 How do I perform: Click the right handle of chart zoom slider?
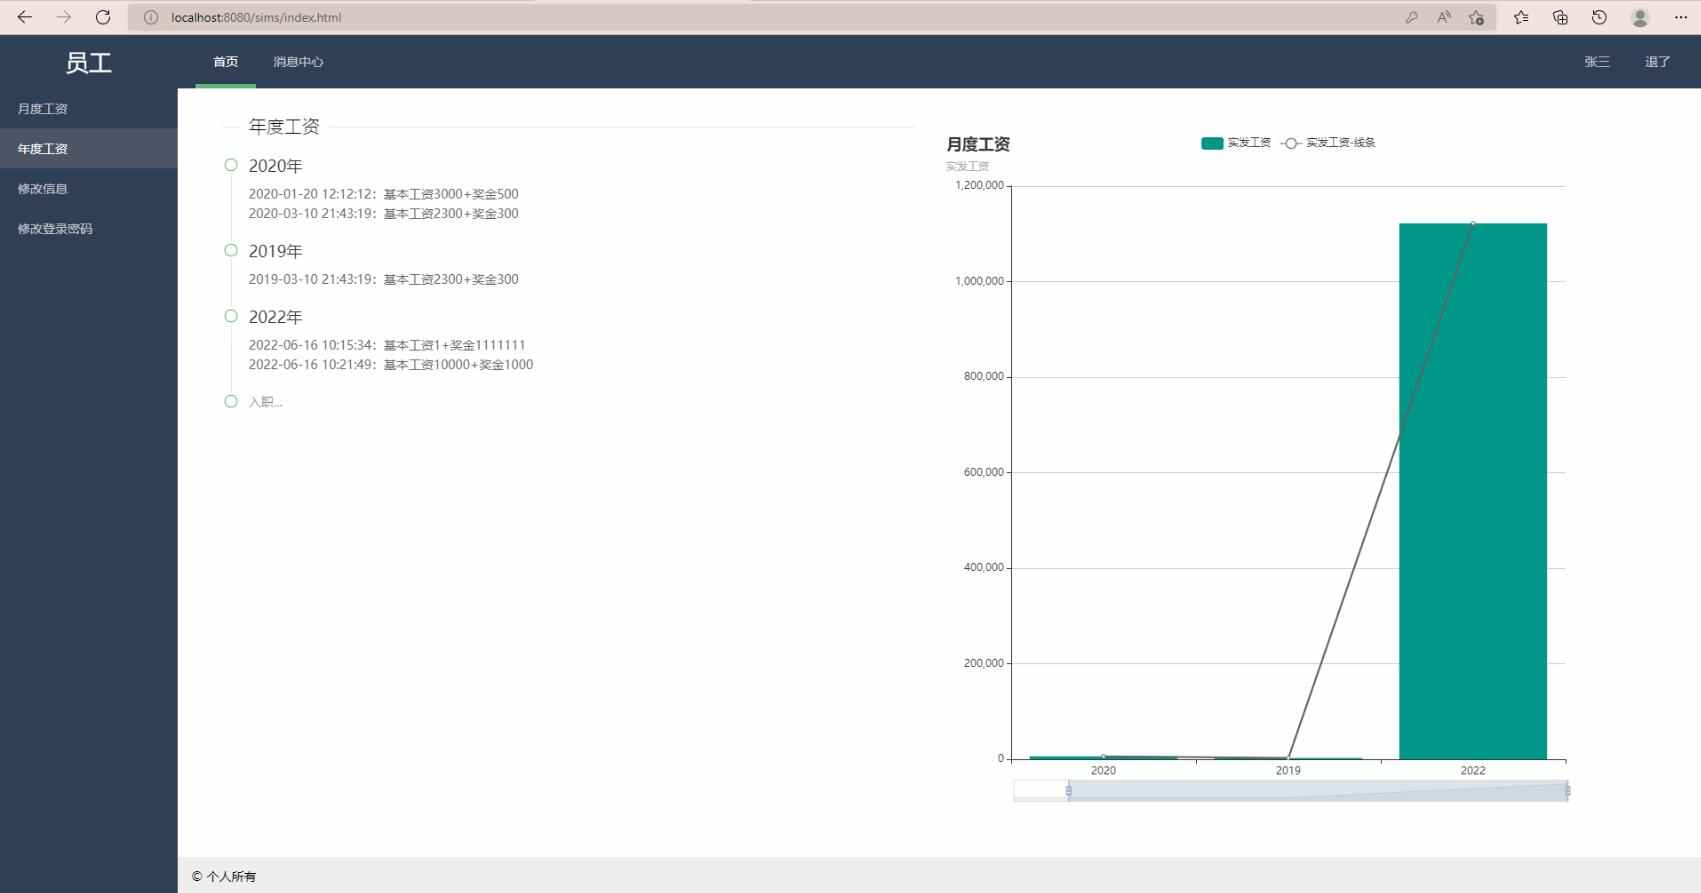point(1567,791)
